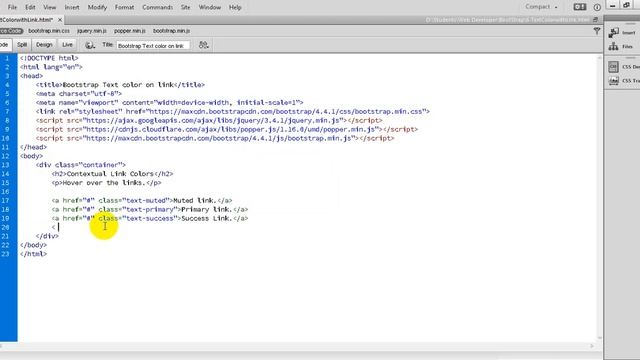The height and width of the screenshot is (360, 640).
Task: Click the closing </div> line
Action: [x=47, y=236]
